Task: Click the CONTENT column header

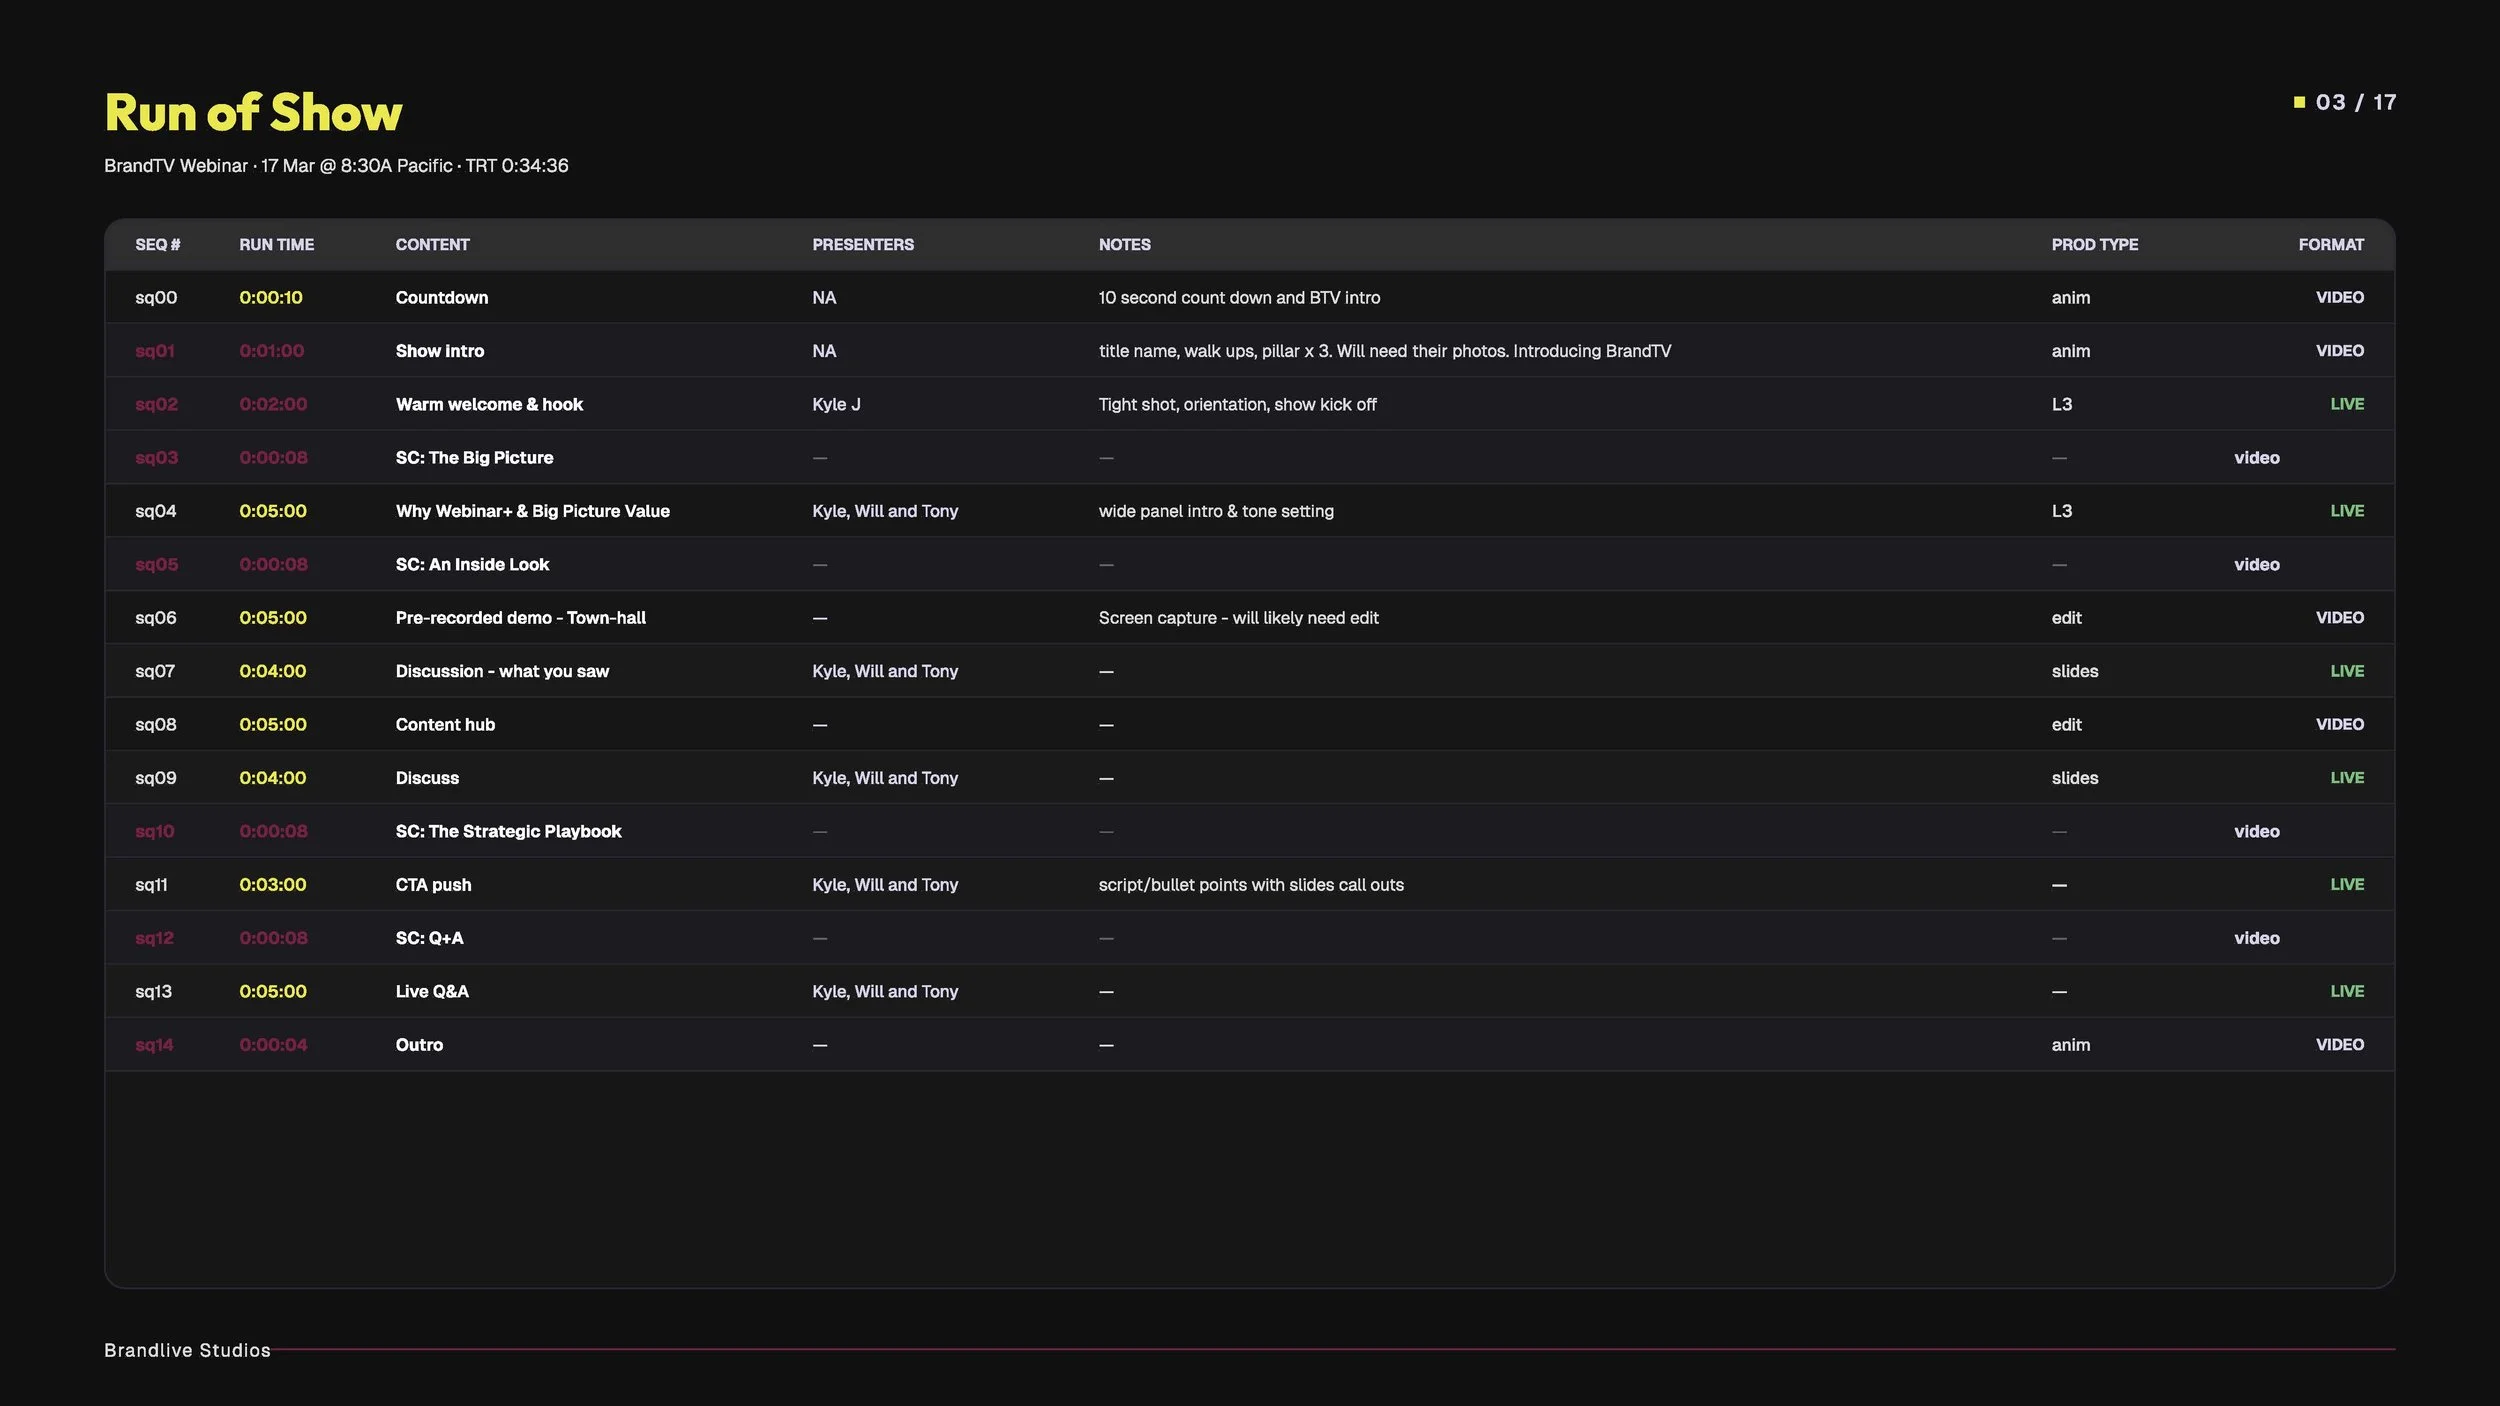Action: (x=432, y=245)
